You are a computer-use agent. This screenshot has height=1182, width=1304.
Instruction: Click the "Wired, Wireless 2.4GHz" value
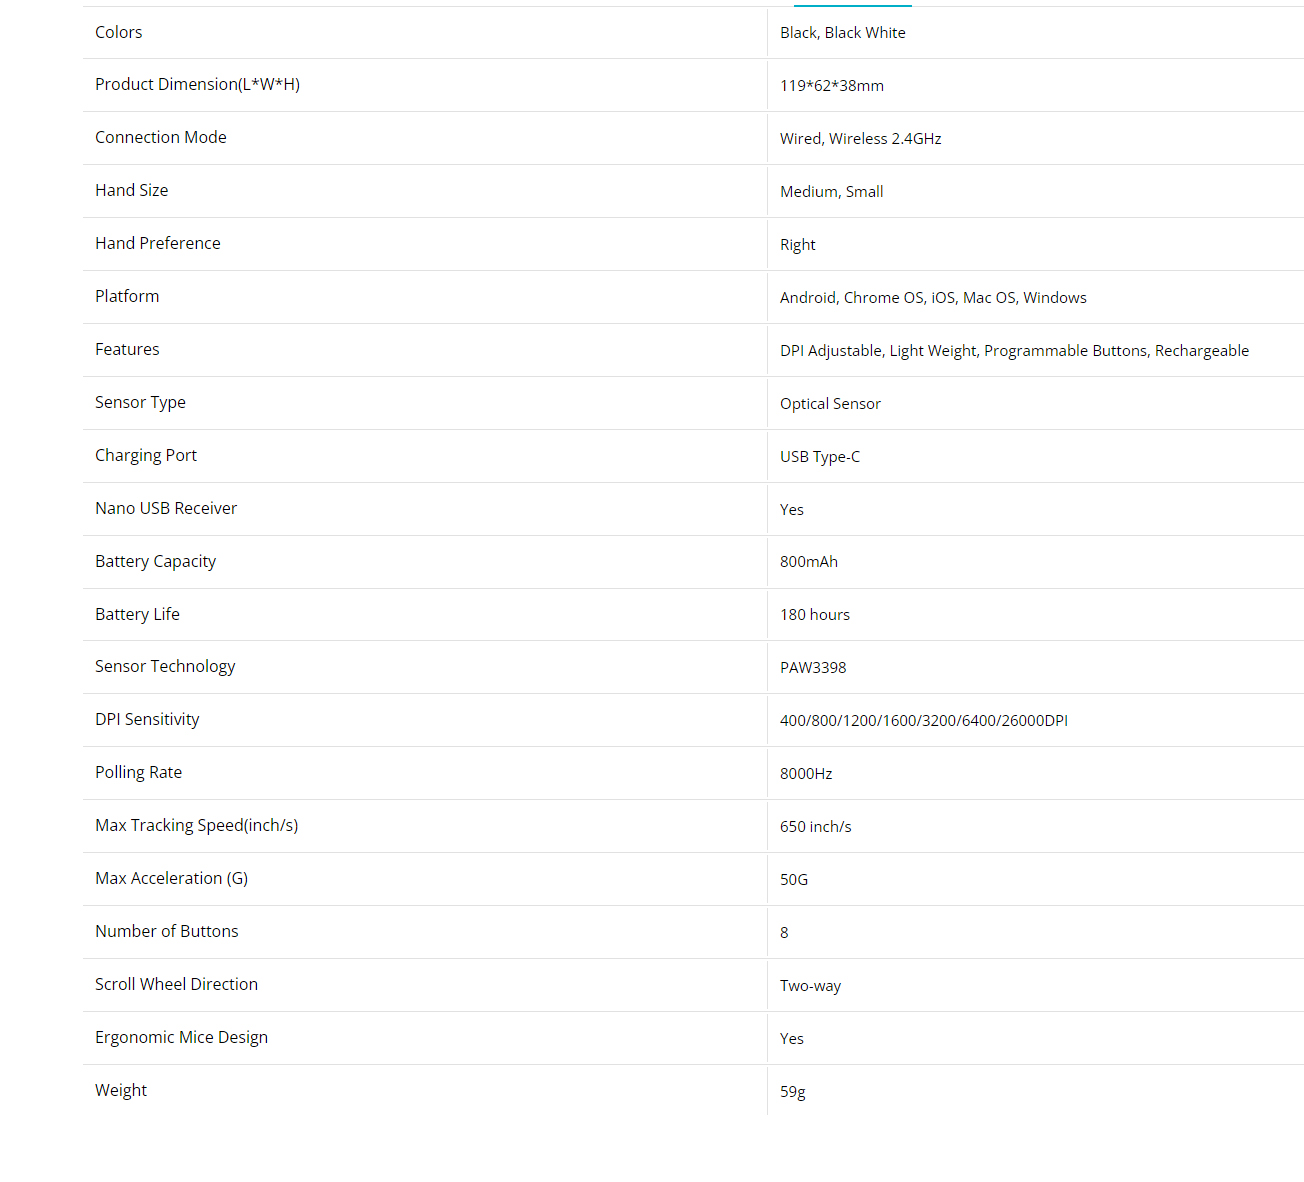[860, 139]
